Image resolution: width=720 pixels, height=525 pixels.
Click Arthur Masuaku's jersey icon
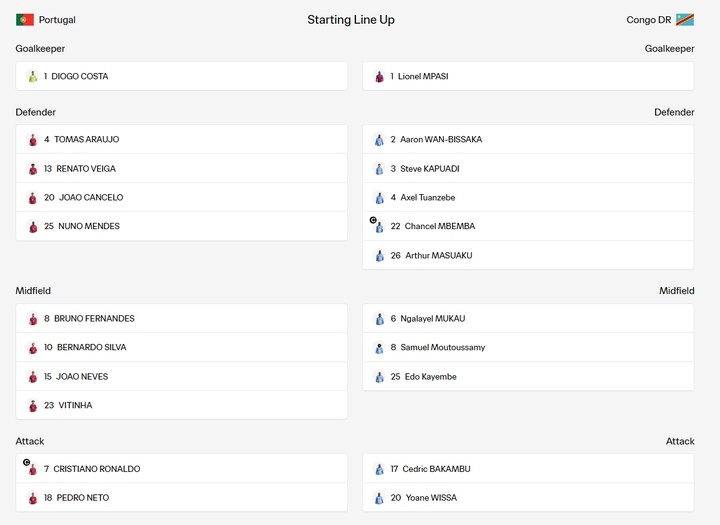point(379,256)
